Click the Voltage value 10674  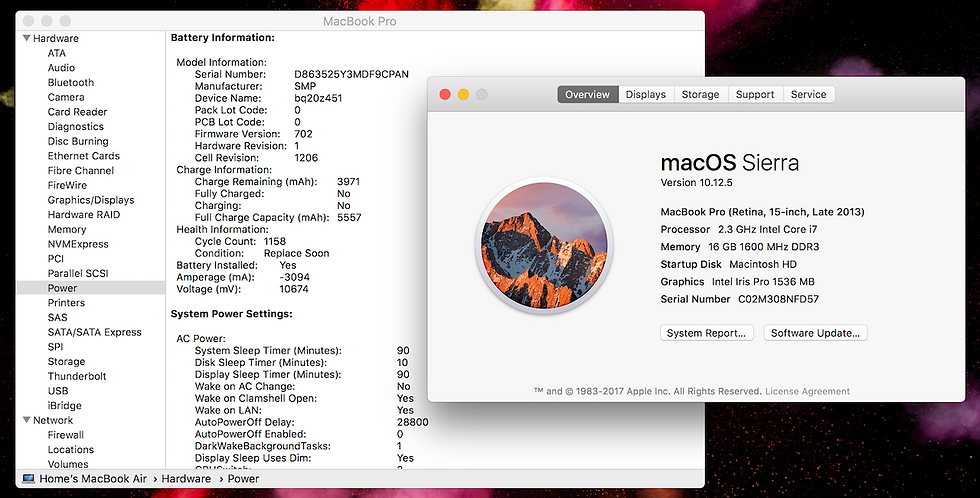[x=294, y=289]
